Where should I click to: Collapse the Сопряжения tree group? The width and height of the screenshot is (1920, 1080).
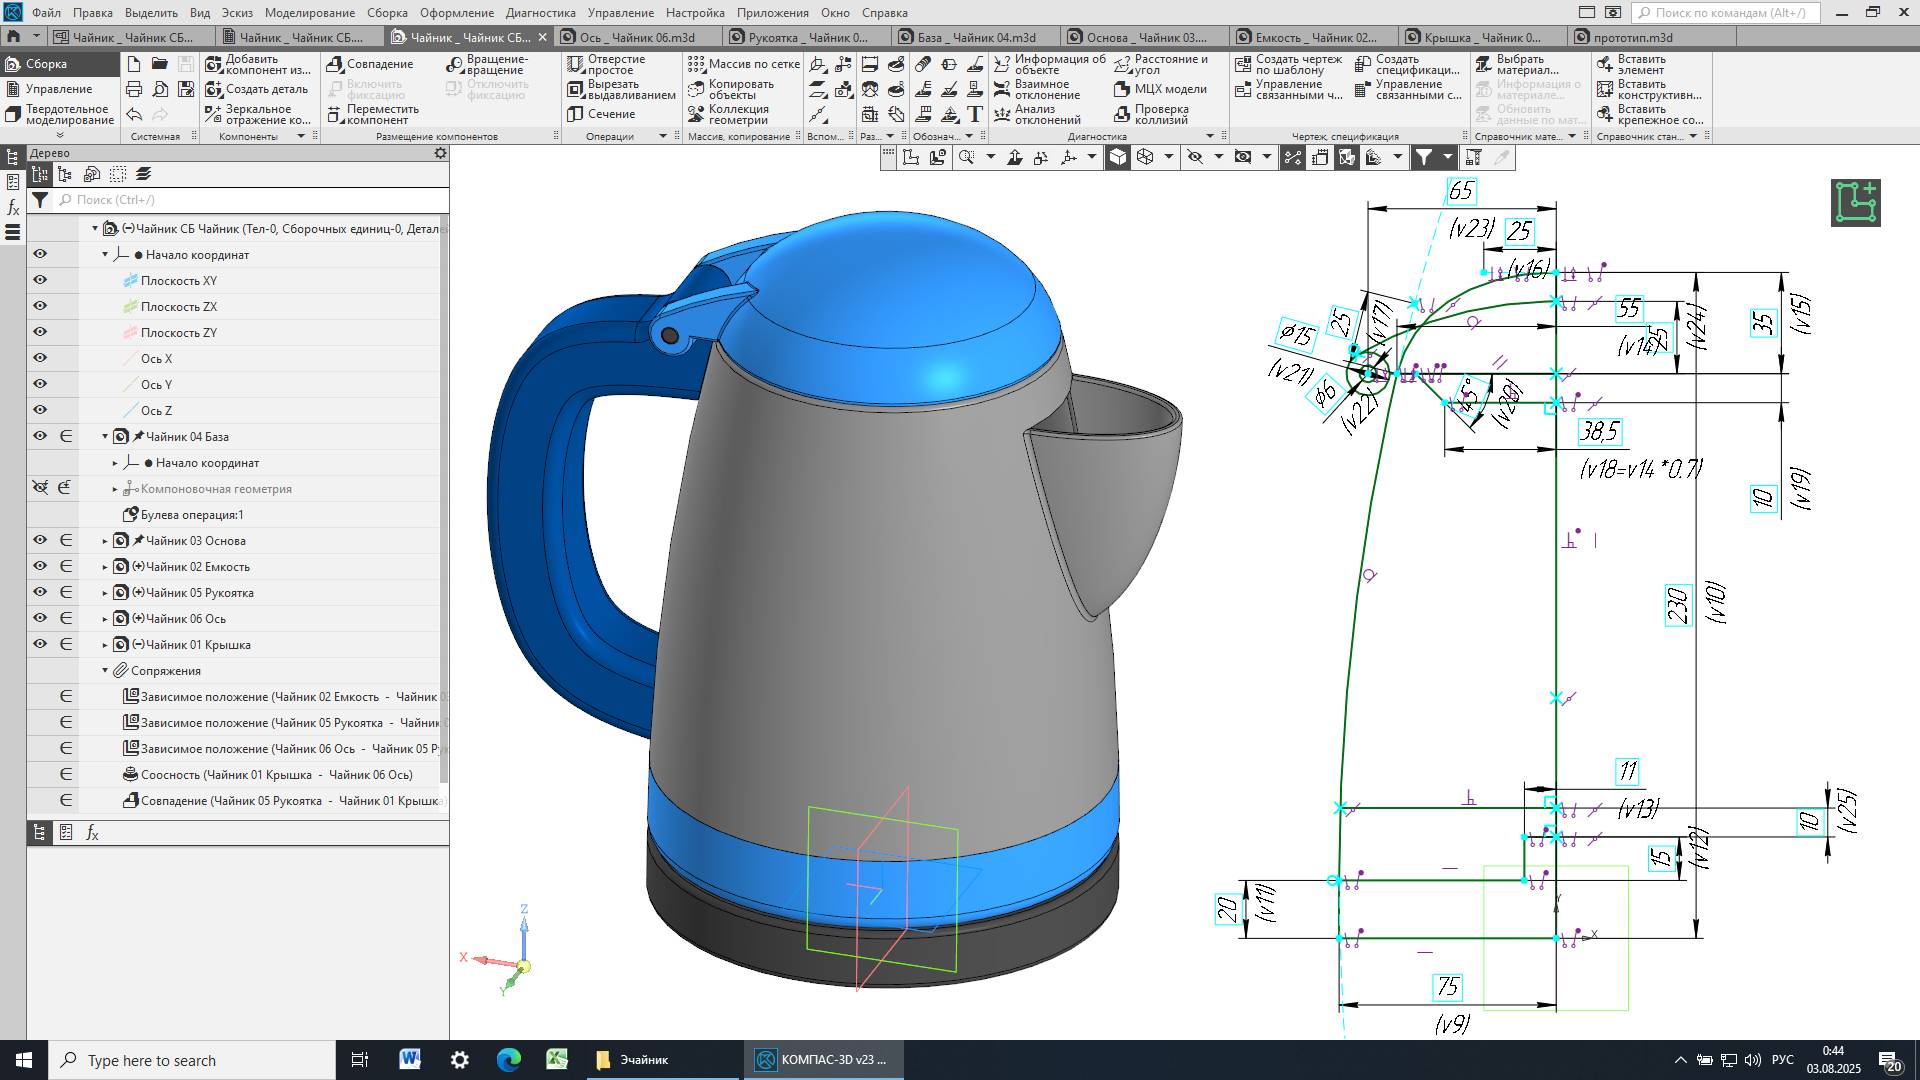105,671
